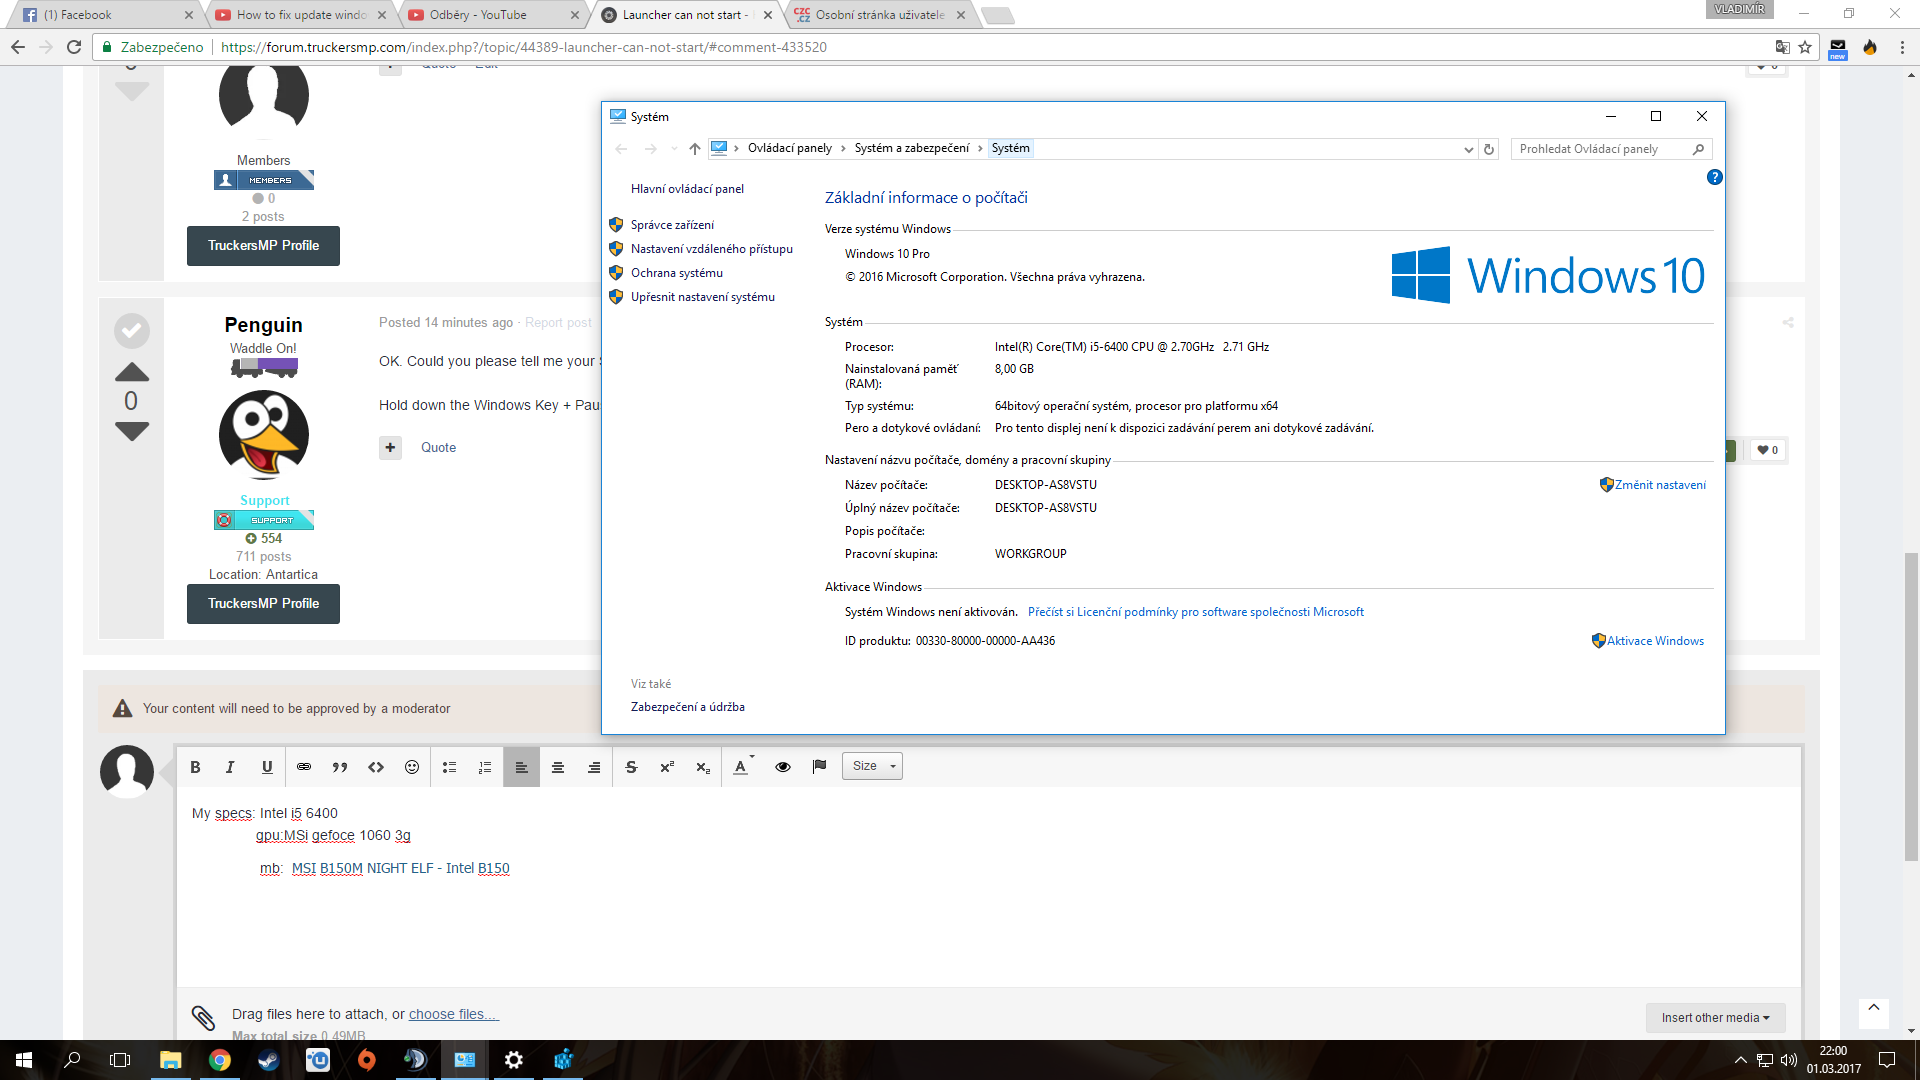Open the Size dropdown in the editor
Screen dimensions: 1920x1080
871,766
